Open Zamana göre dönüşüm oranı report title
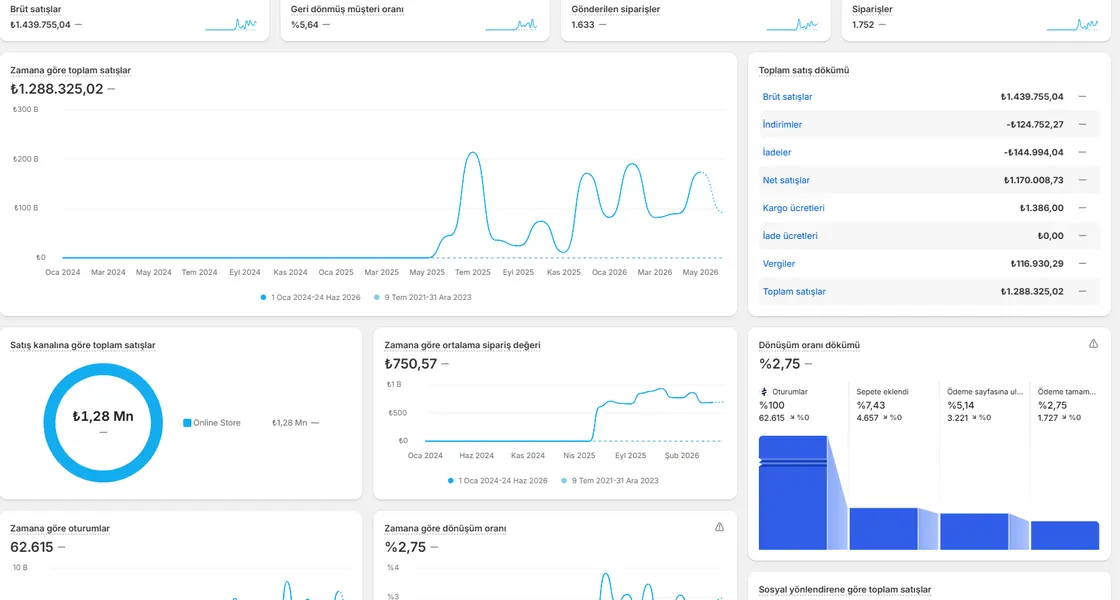This screenshot has height=600, width=1120. (445, 529)
